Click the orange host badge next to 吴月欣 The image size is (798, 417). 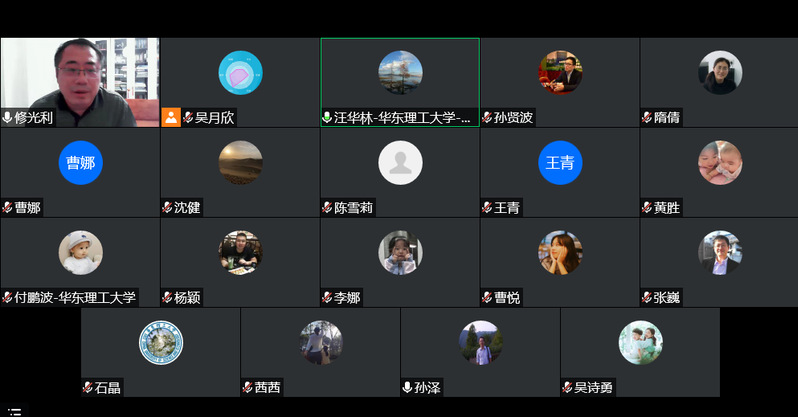pos(171,118)
